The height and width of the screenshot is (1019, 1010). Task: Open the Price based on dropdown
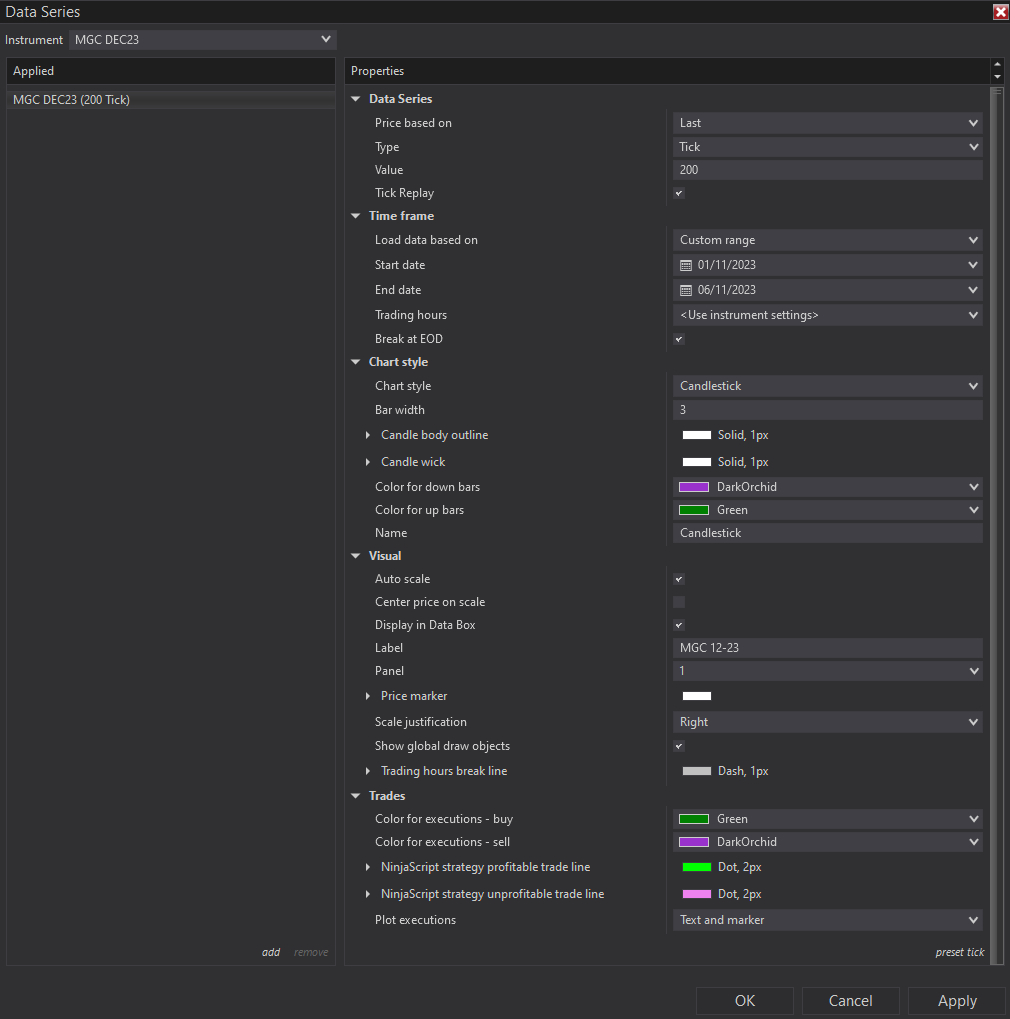pyautogui.click(x=827, y=123)
